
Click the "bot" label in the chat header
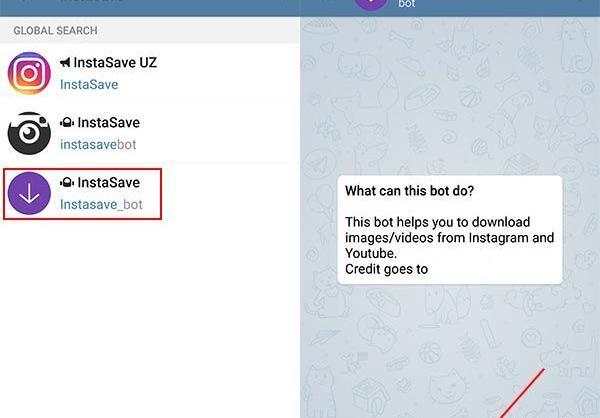407,4
